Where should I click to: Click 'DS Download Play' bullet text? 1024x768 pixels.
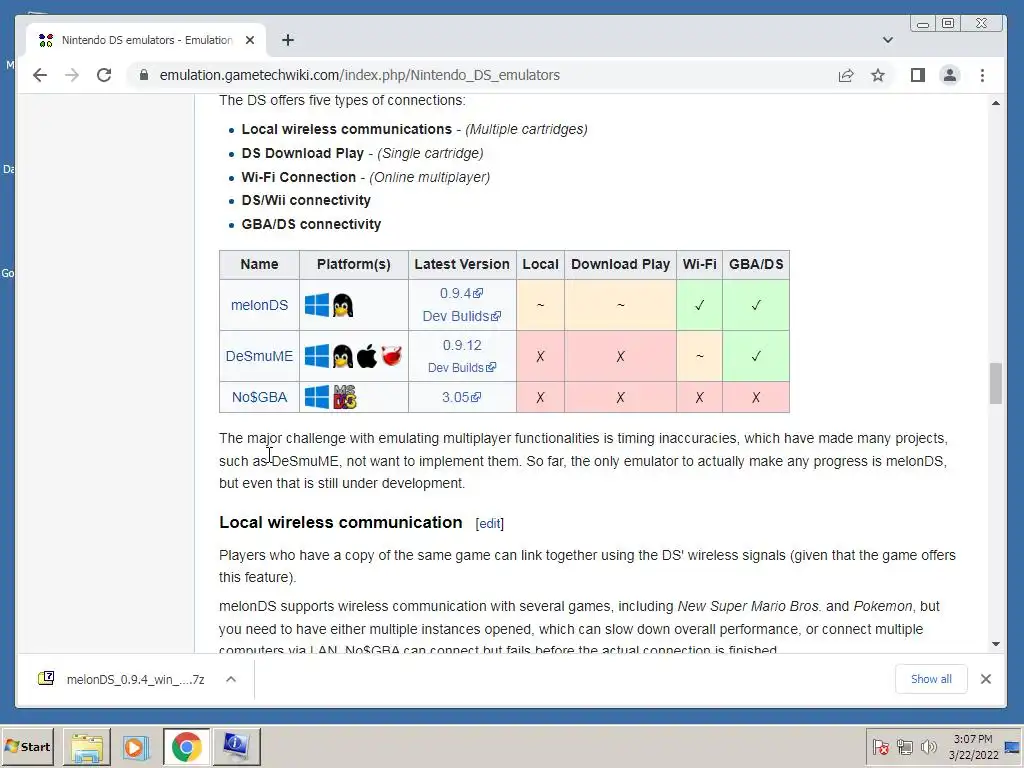click(x=302, y=153)
